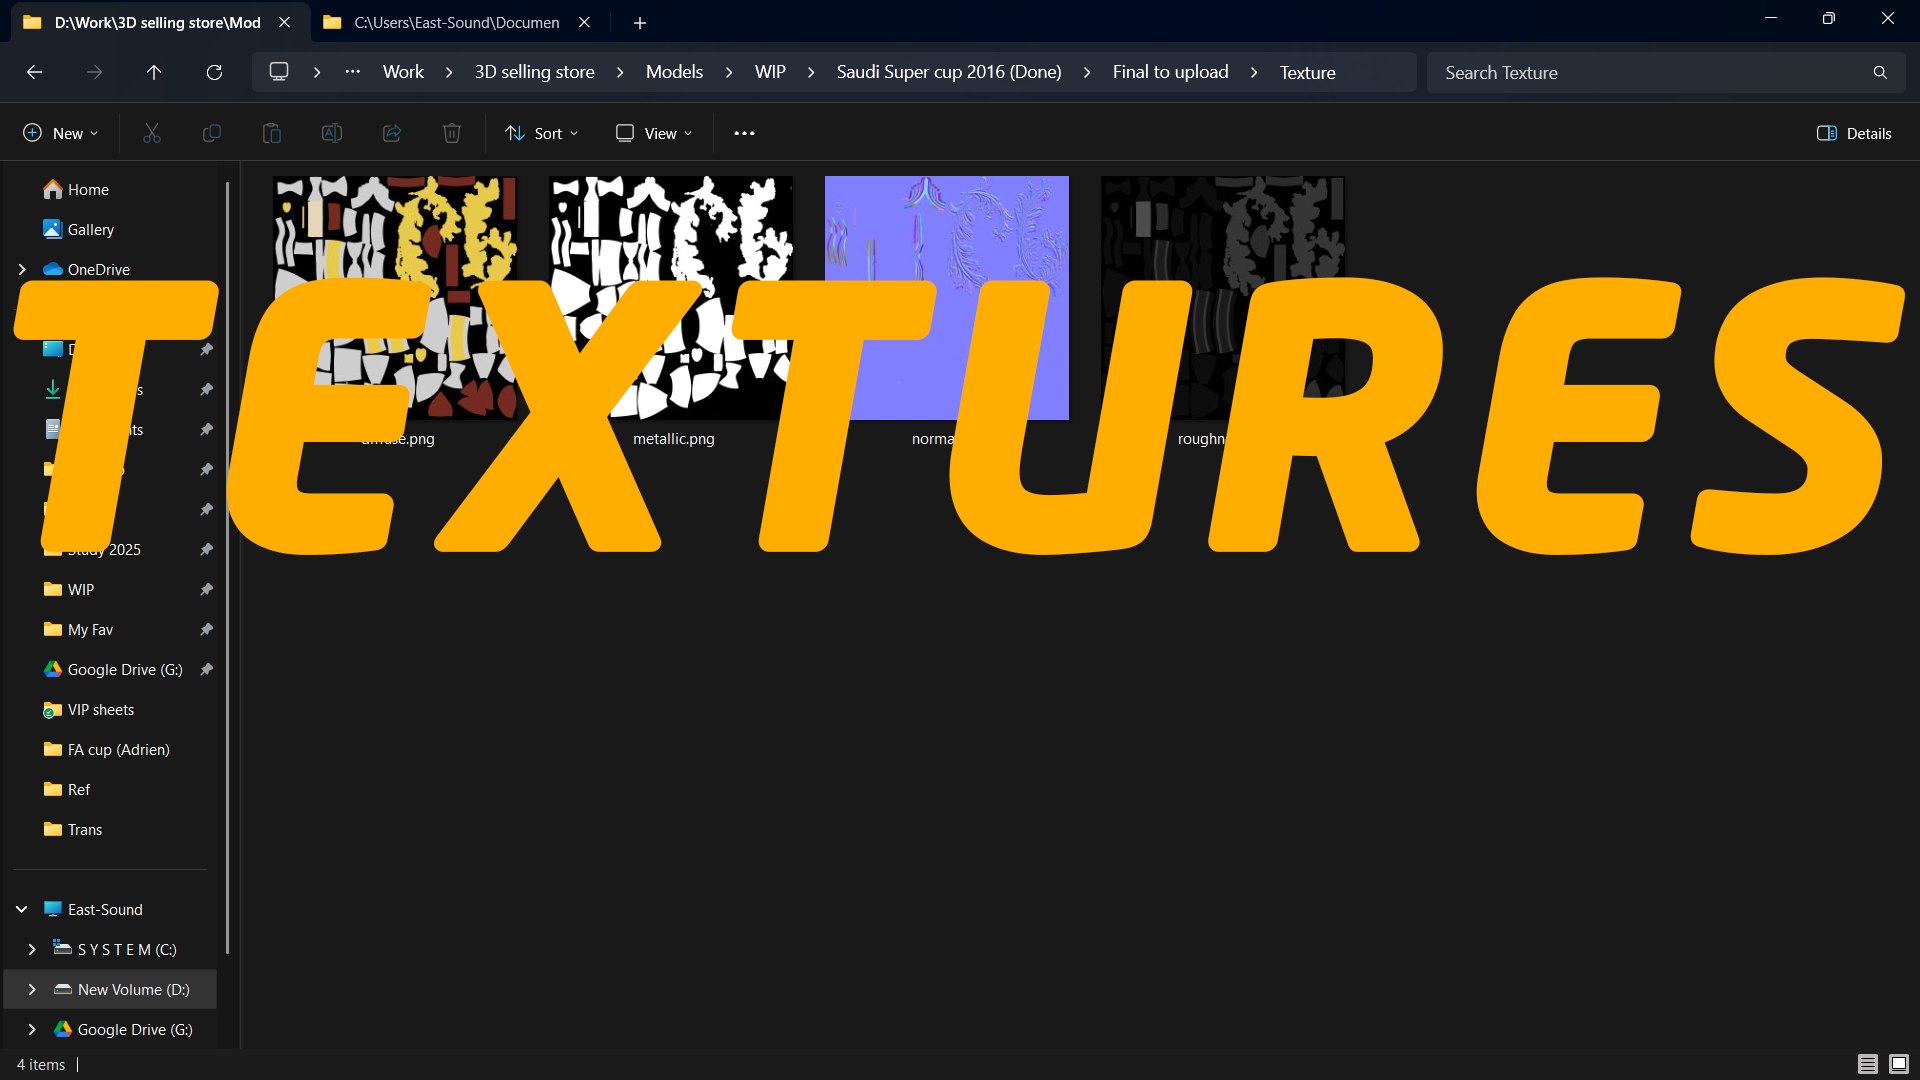Click the Search Texture input field
The height and width of the screenshot is (1080, 1920).
tap(1650, 72)
